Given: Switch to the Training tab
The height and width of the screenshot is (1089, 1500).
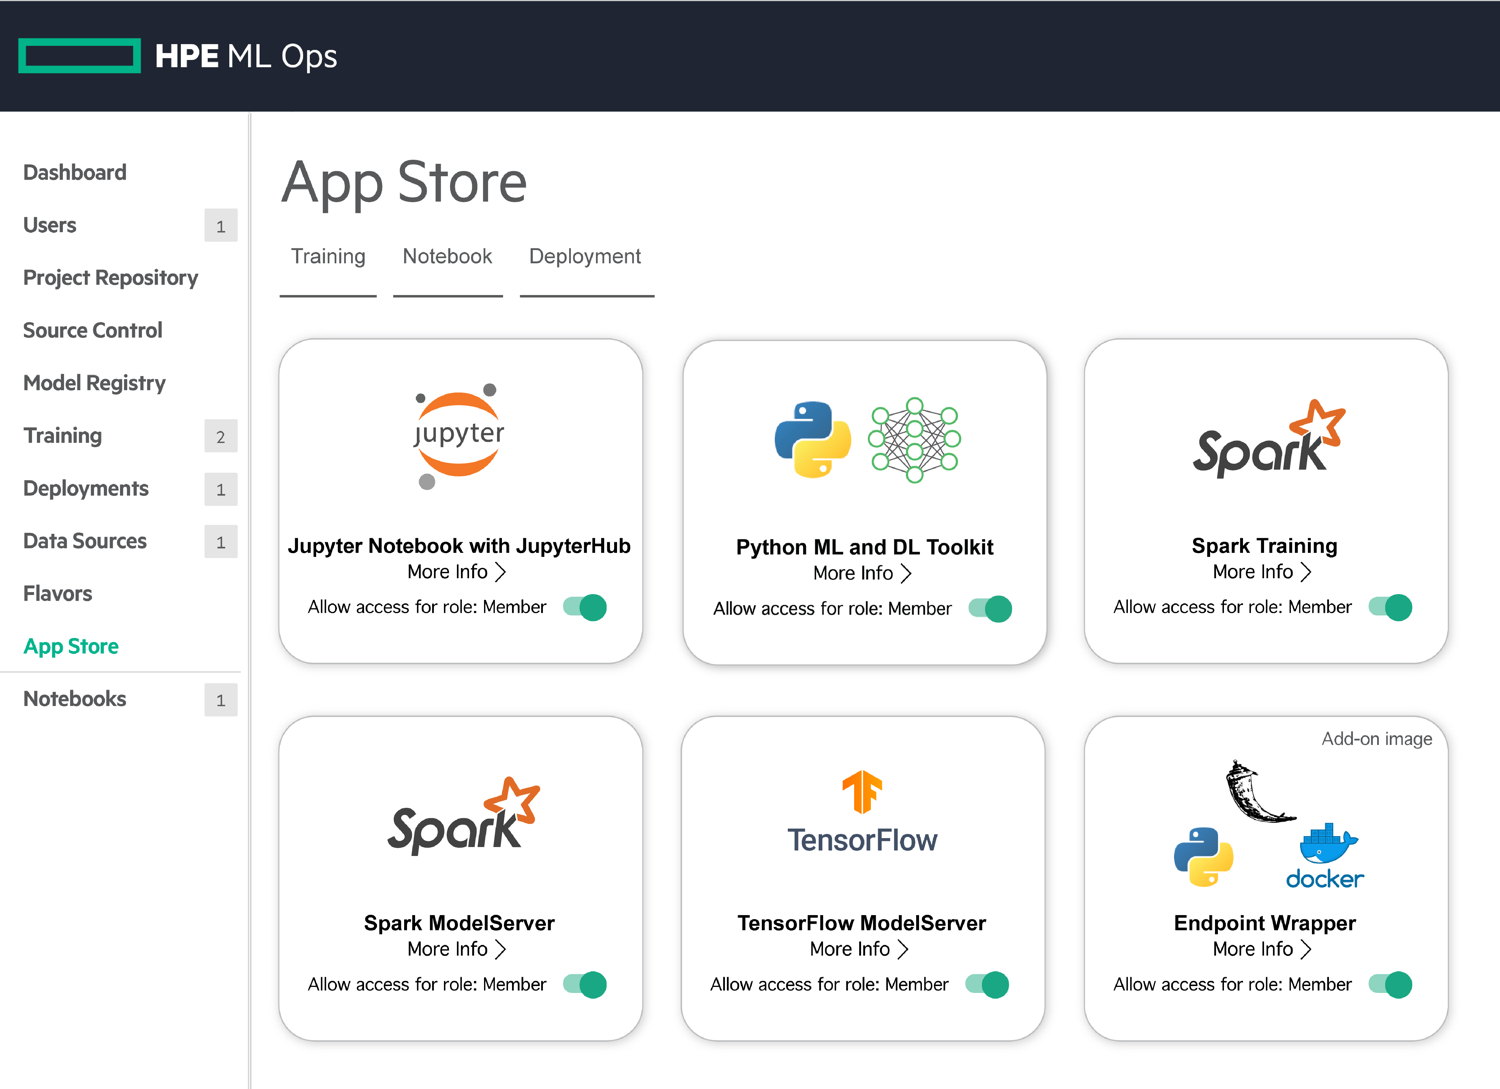Looking at the screenshot, I should coord(328,257).
